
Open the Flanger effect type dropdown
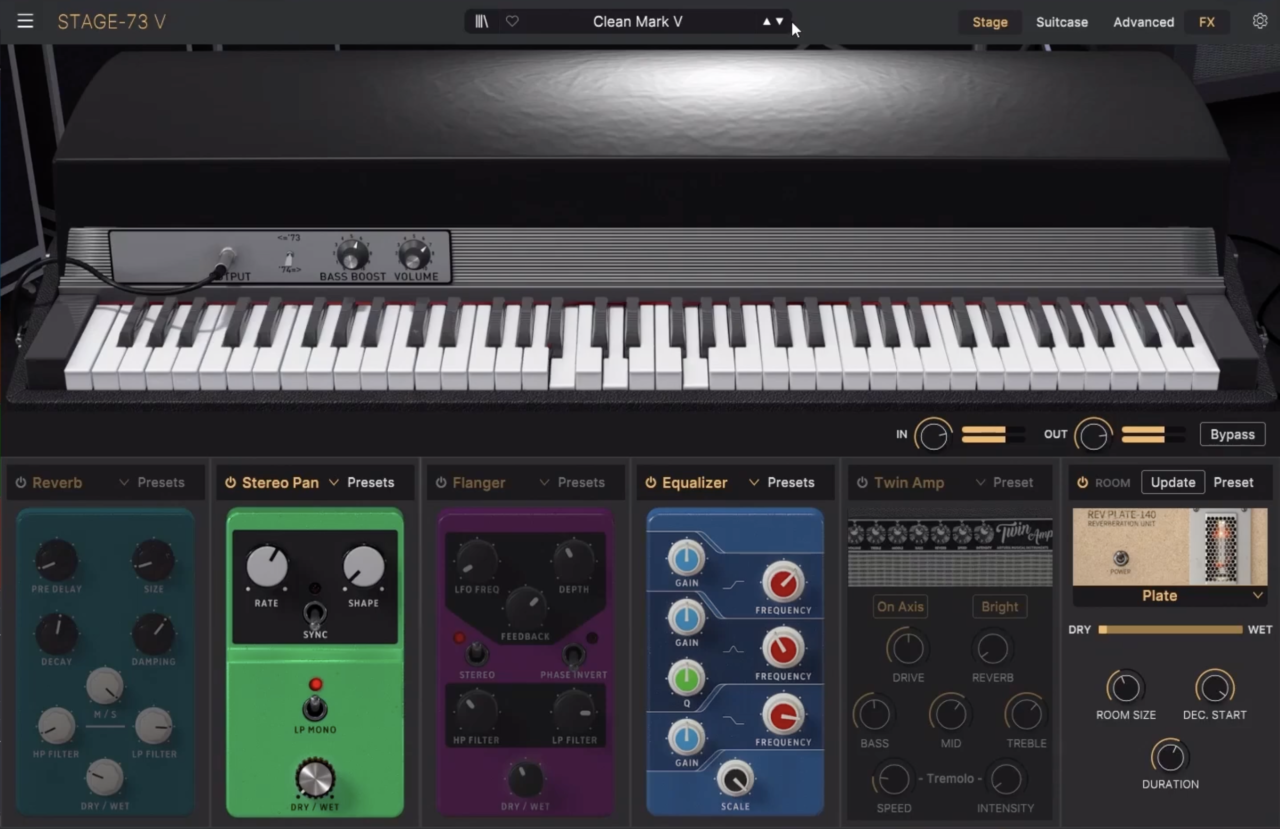(545, 483)
